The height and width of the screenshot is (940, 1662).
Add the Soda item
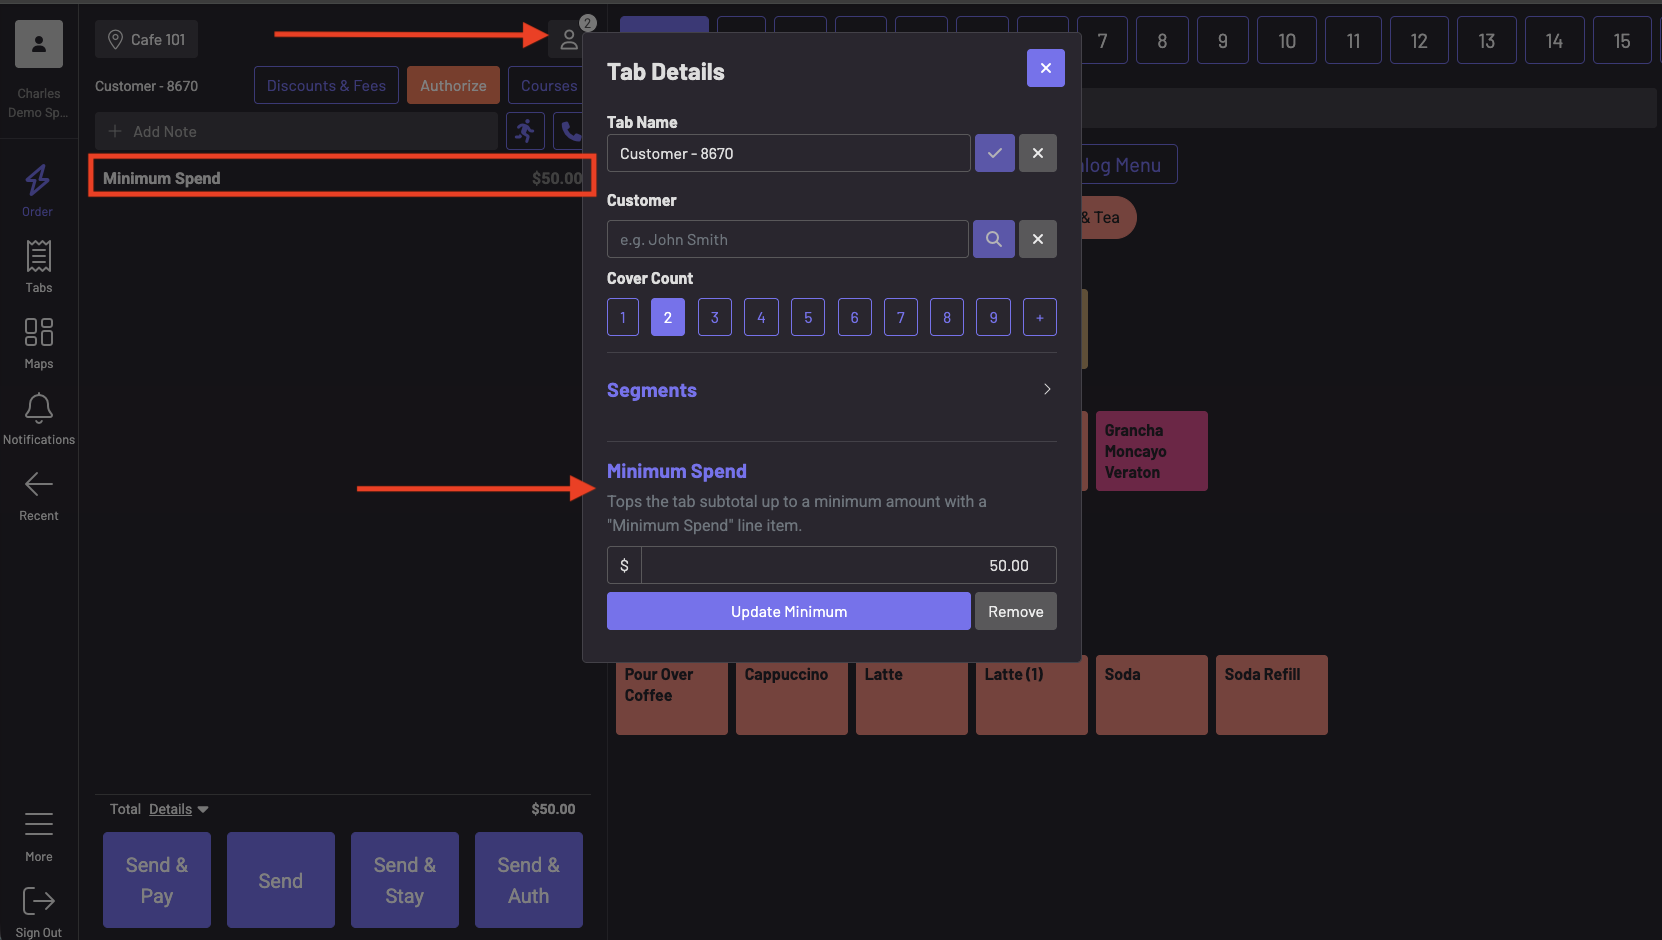click(1152, 695)
